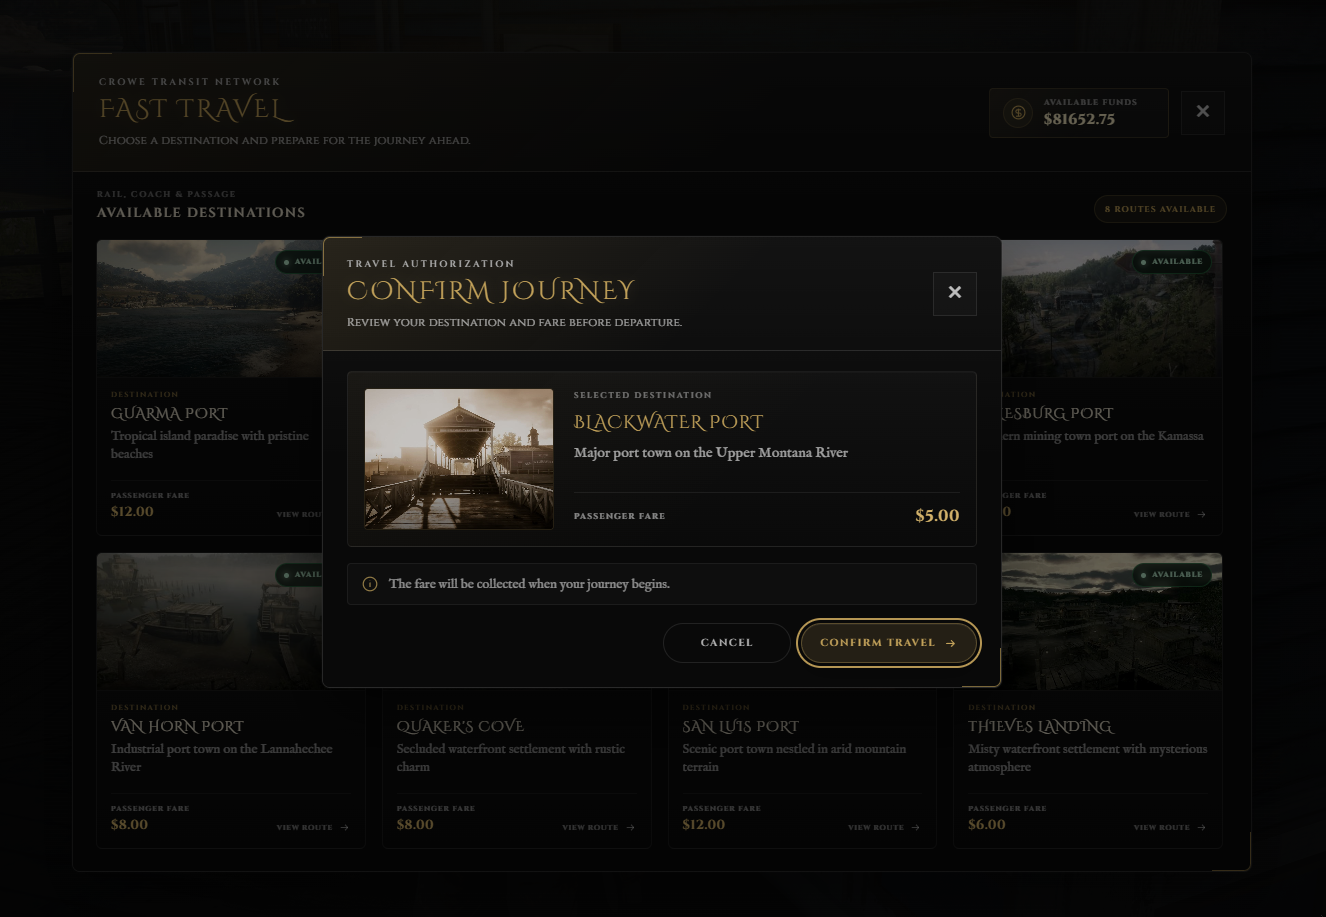Click the fare notice info icon

point(370,584)
